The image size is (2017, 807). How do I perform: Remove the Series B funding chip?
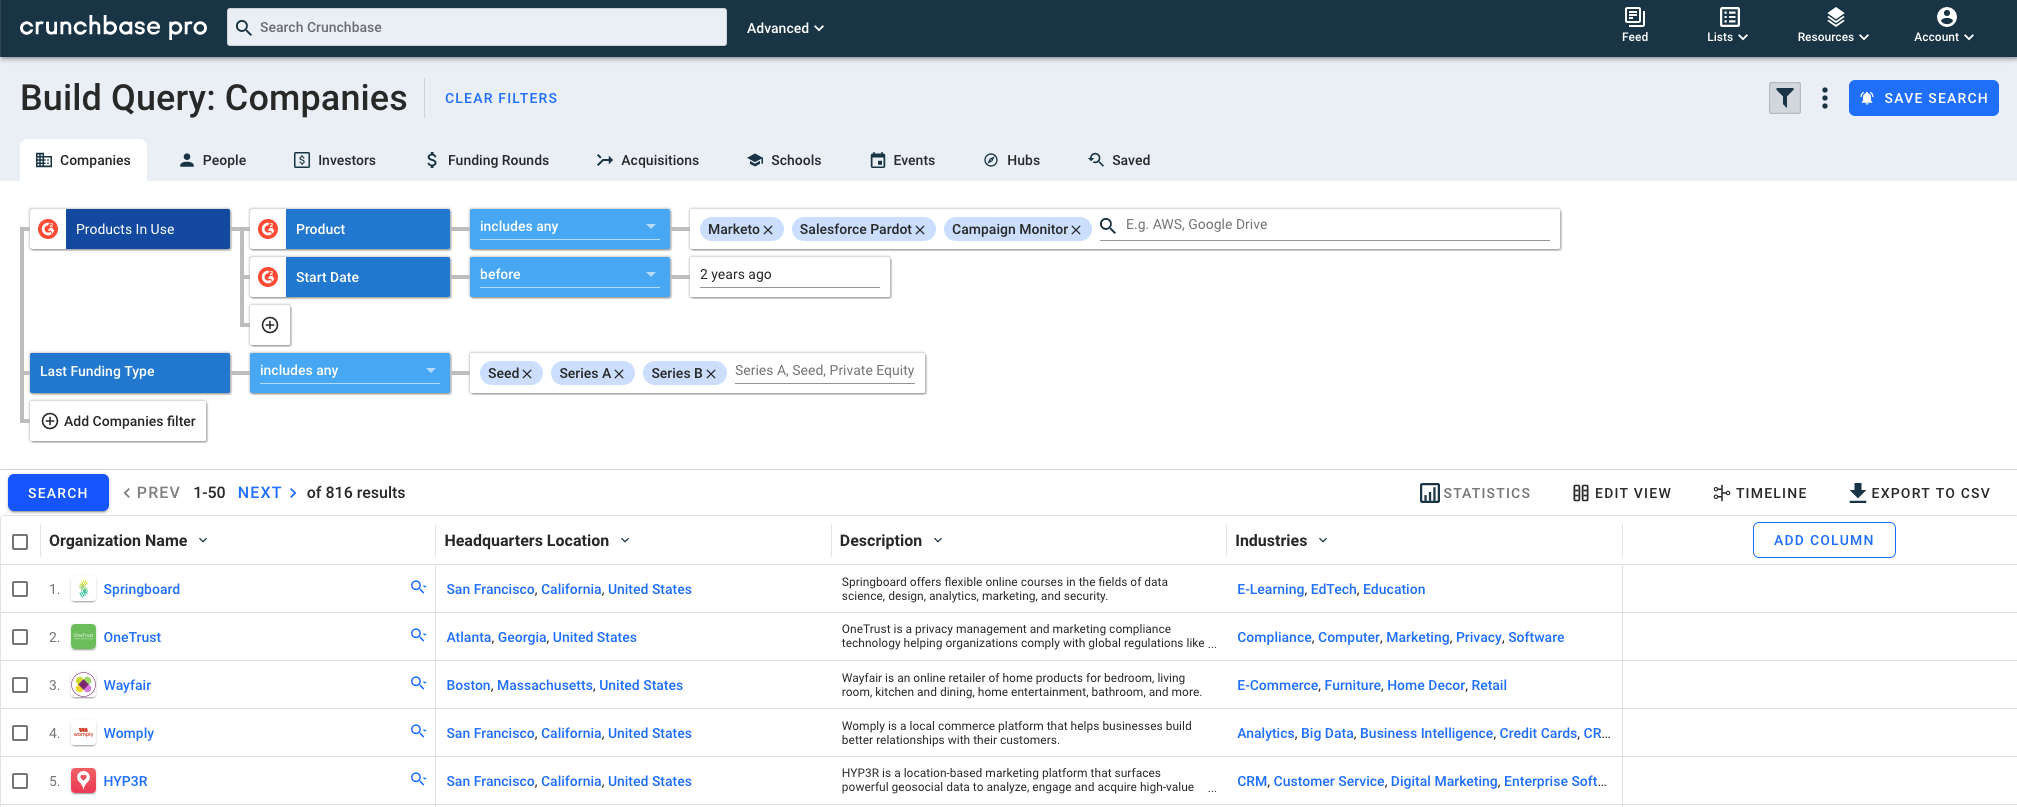tap(711, 374)
